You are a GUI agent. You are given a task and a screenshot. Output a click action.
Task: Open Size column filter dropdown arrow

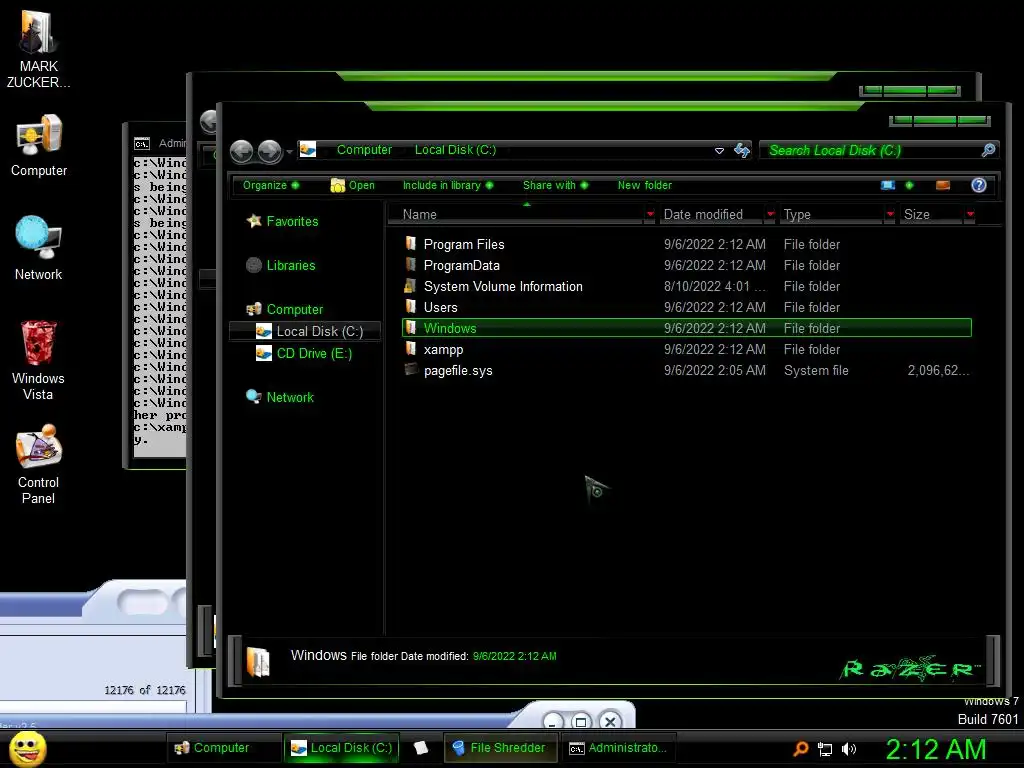[x=970, y=214]
